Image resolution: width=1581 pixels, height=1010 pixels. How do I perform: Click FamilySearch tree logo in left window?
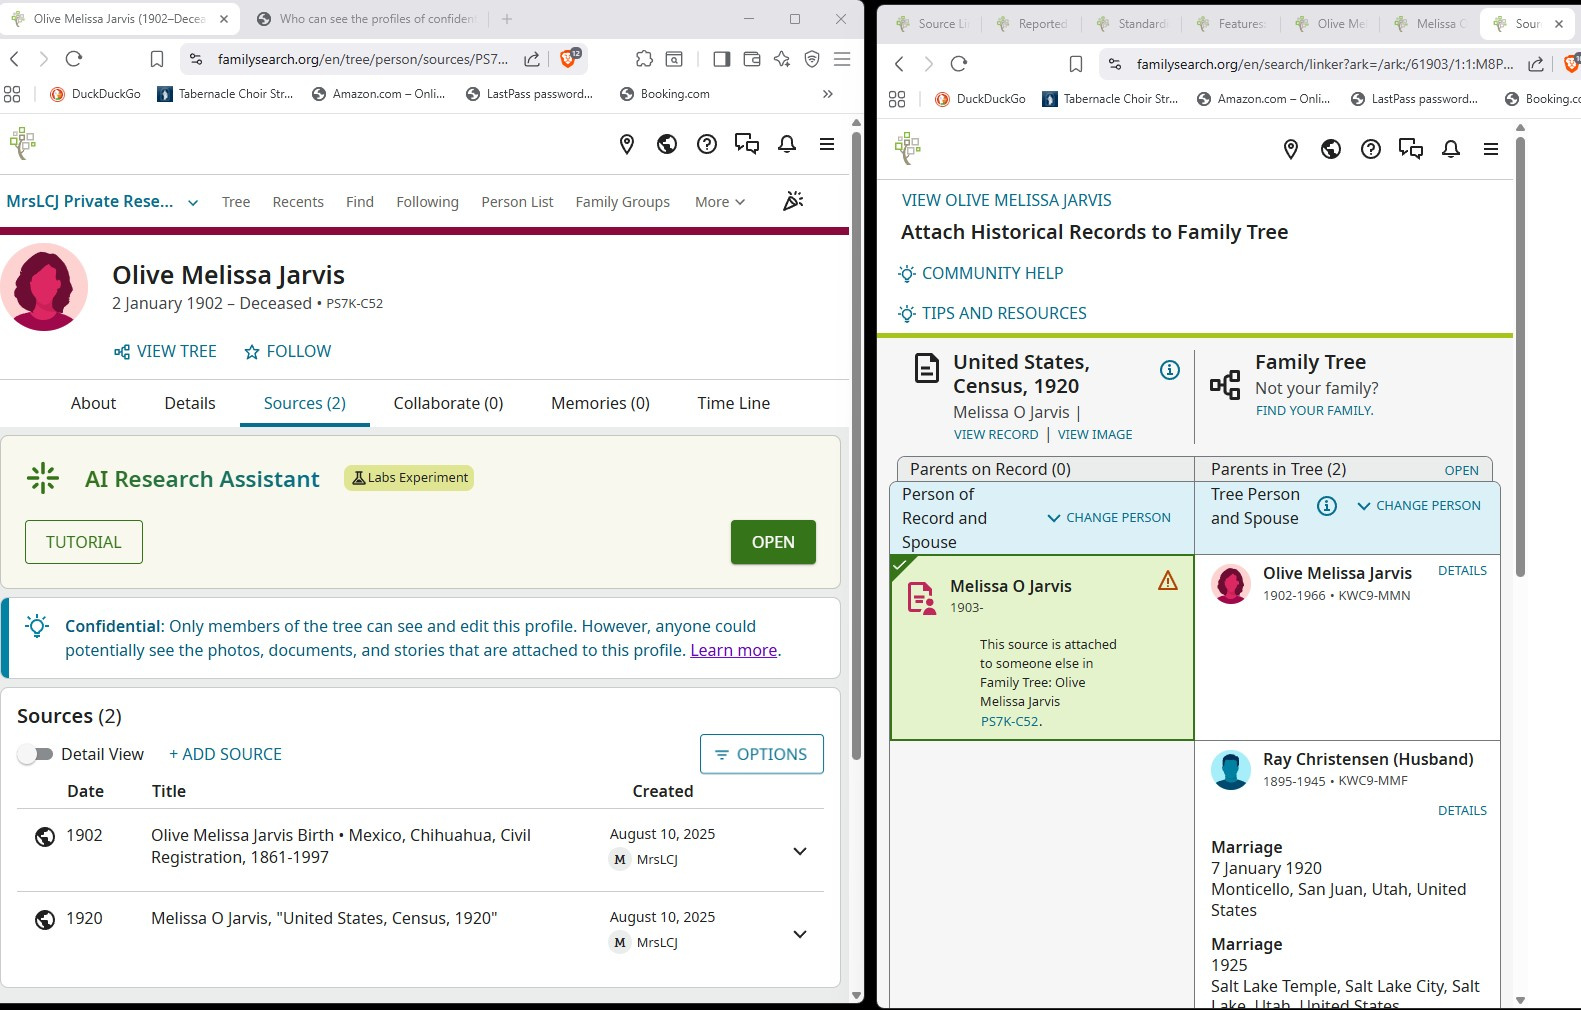click(x=22, y=144)
